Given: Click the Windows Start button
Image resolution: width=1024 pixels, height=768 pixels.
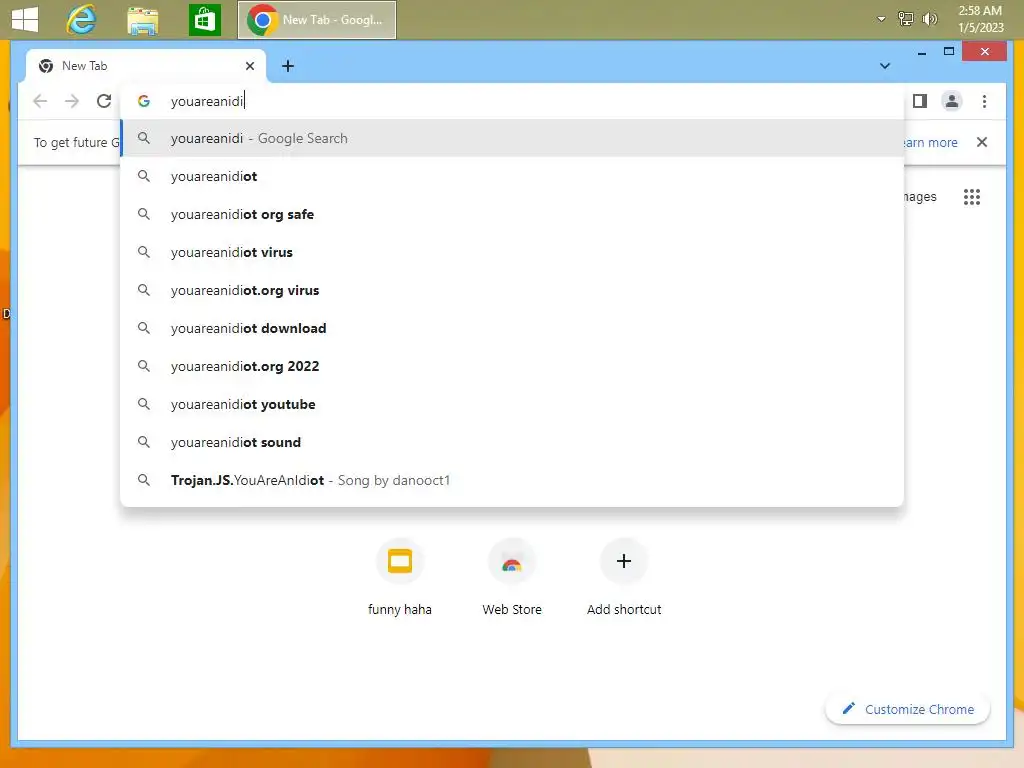Looking at the screenshot, I should pos(25,20).
